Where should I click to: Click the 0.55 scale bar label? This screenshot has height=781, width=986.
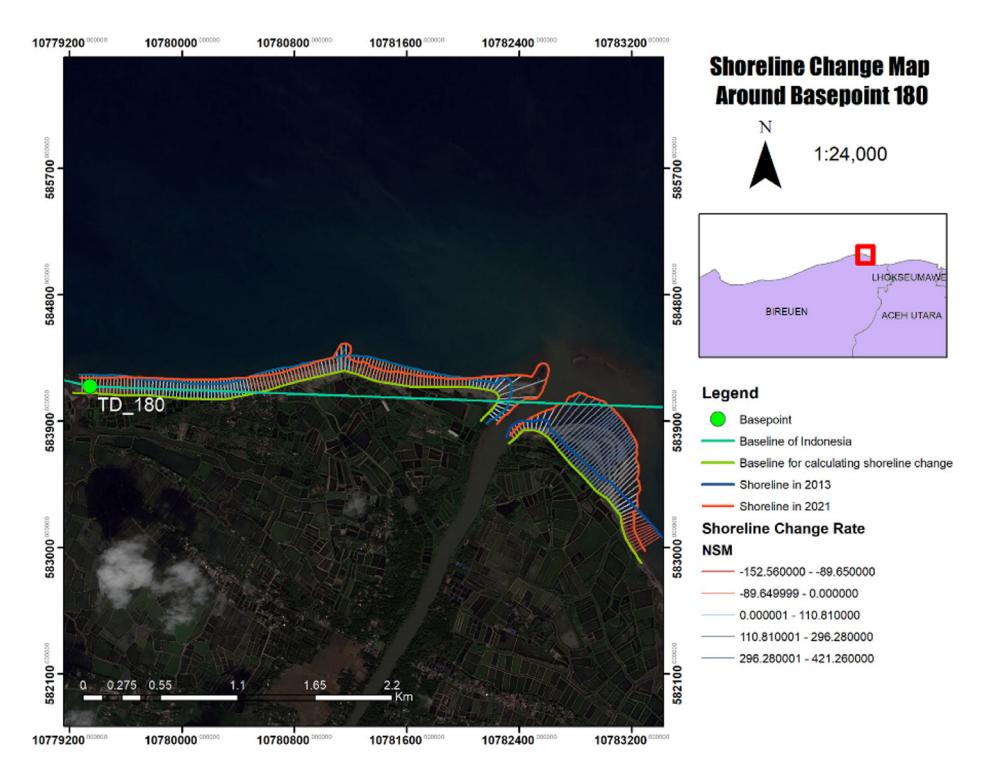click(x=160, y=685)
